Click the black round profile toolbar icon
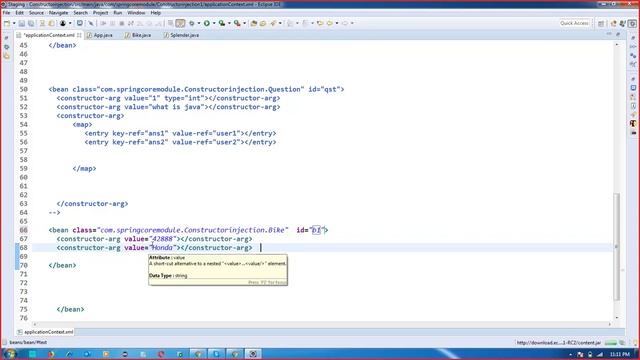 click(63, 23)
